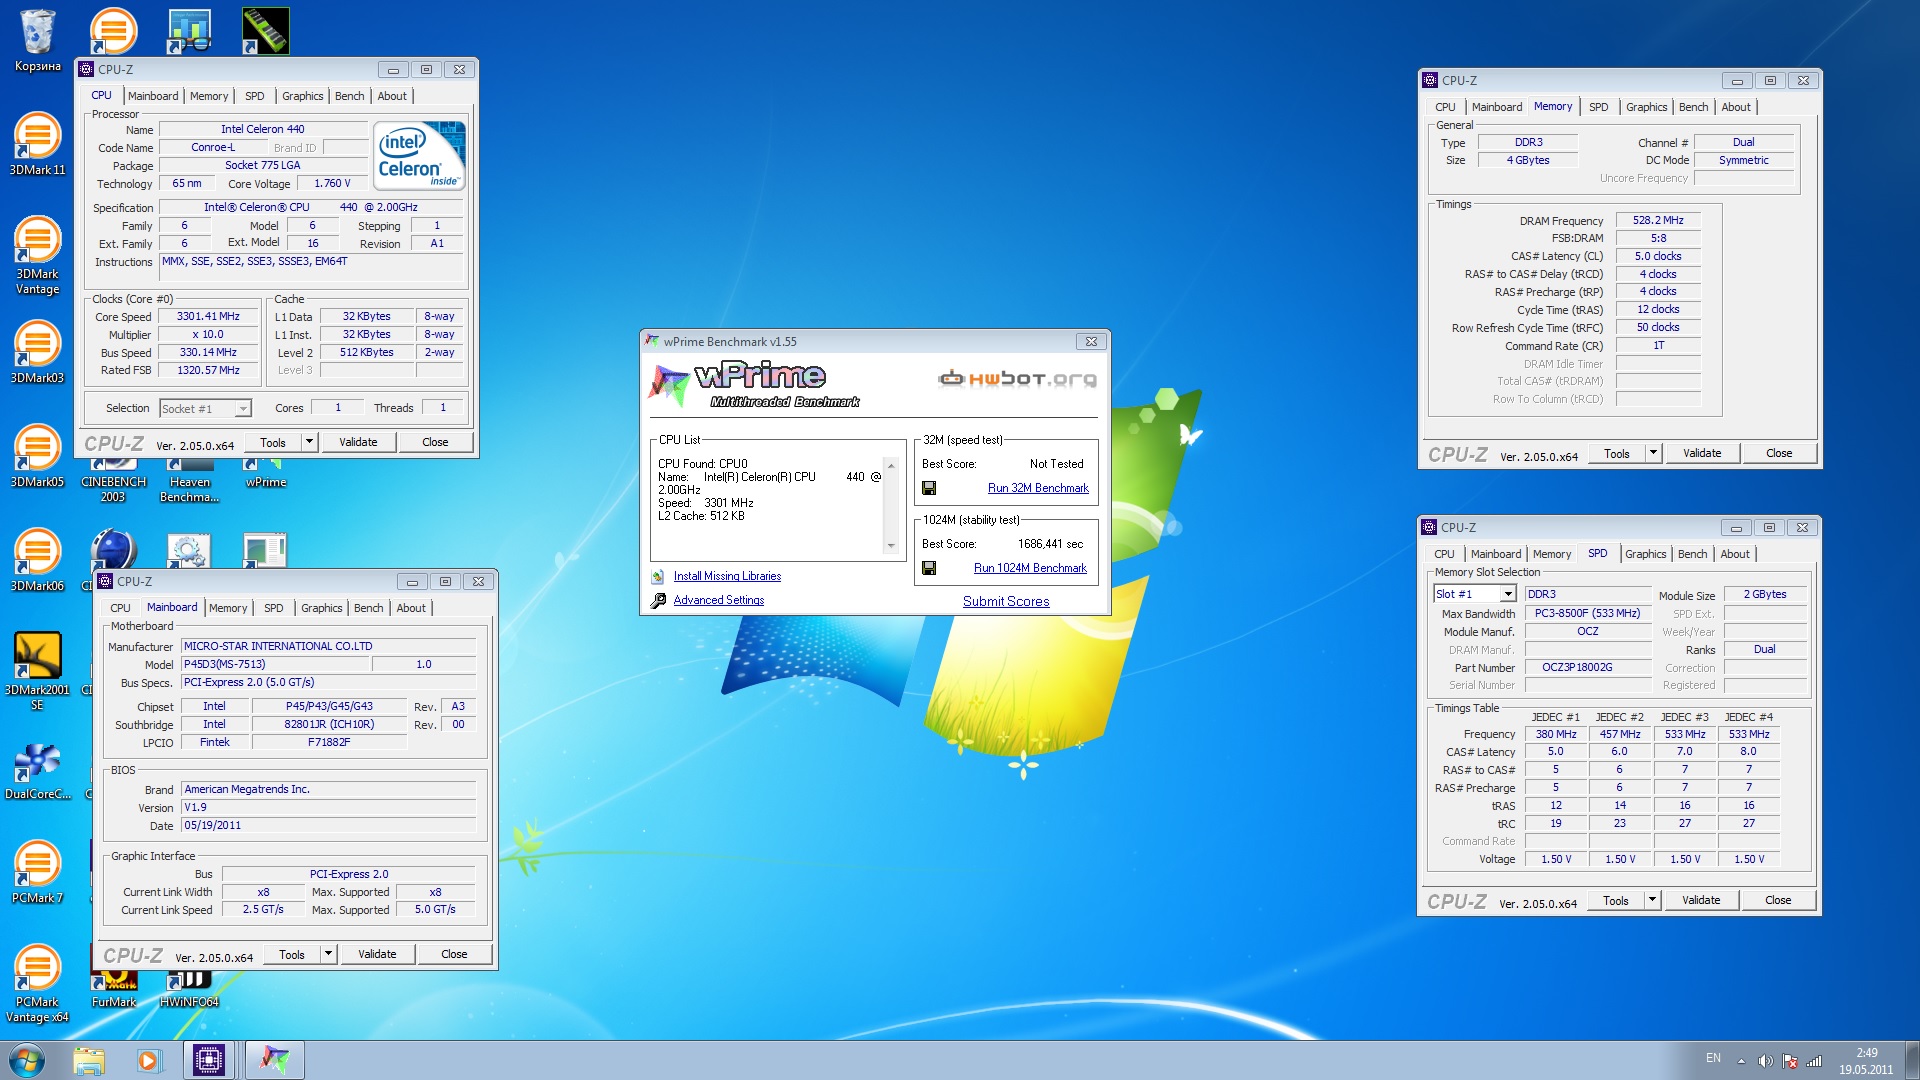
Task: Click Validate in the CPU tab window
Action: (358, 442)
